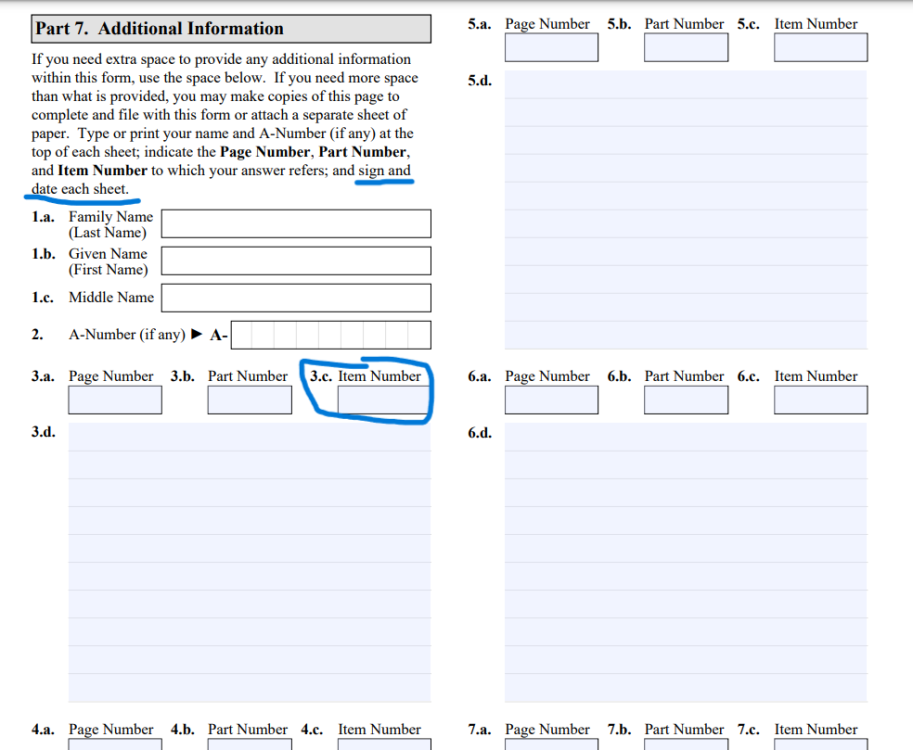Focus the 6.b Part Number field
Screen dimensions: 913x750
click(x=685, y=400)
